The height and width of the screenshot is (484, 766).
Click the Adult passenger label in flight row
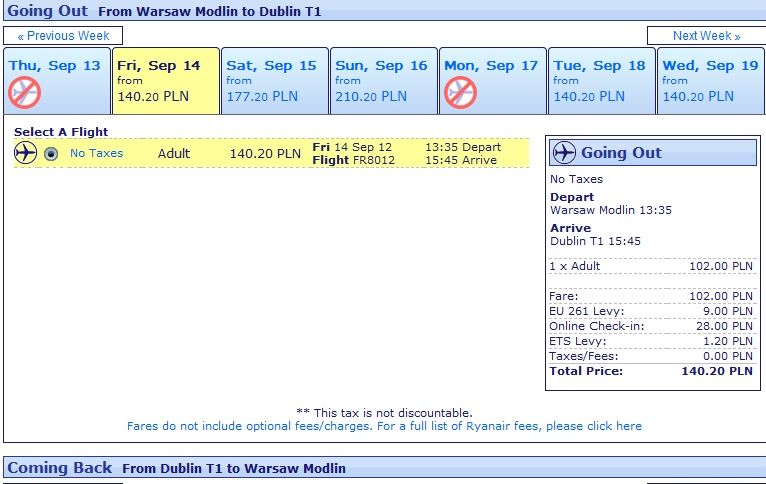pyautogui.click(x=173, y=153)
